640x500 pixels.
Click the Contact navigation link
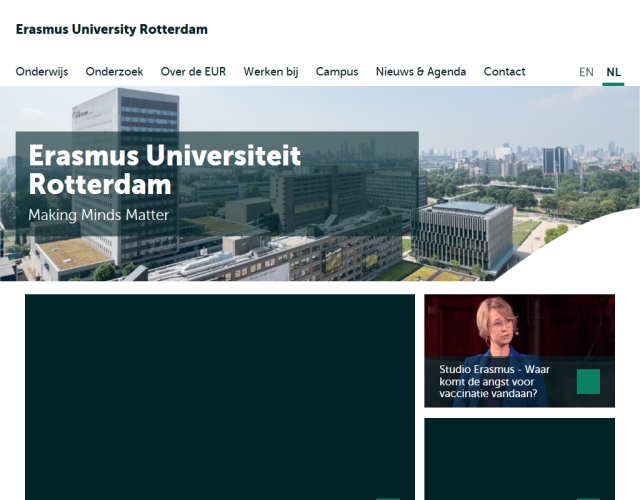504,72
